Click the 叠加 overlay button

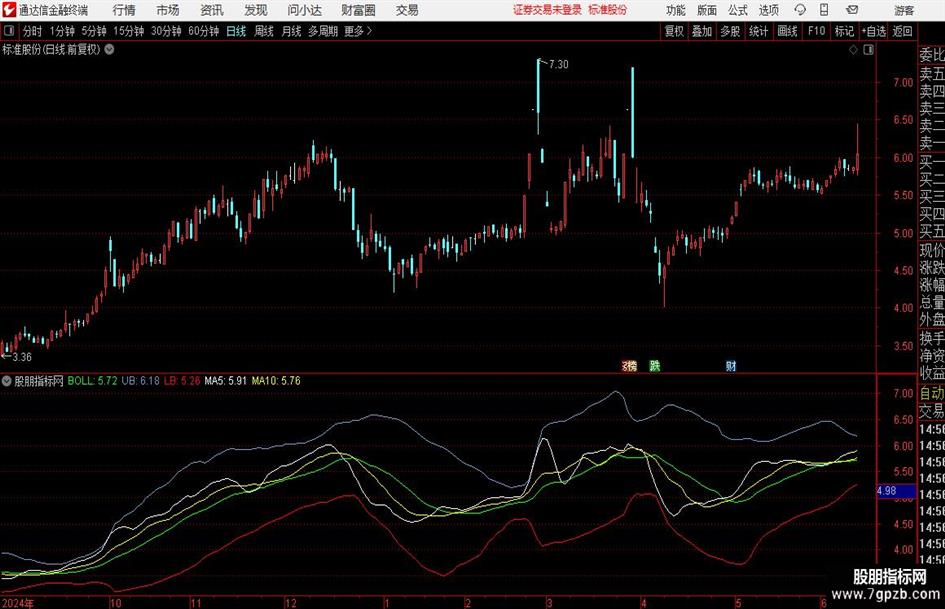click(702, 31)
